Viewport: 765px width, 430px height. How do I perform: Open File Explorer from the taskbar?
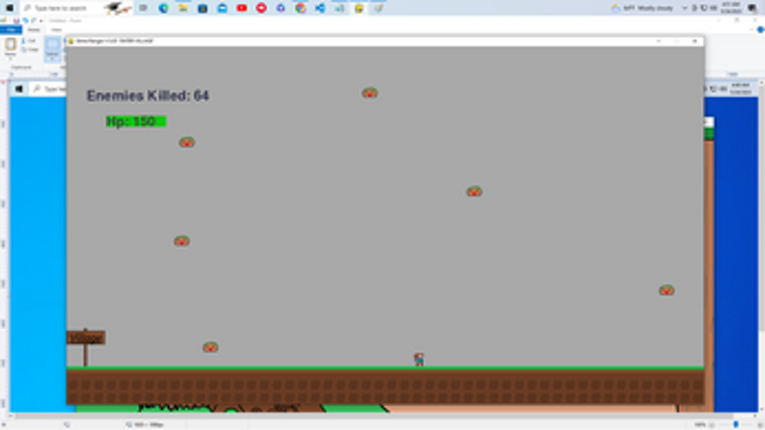[x=183, y=8]
